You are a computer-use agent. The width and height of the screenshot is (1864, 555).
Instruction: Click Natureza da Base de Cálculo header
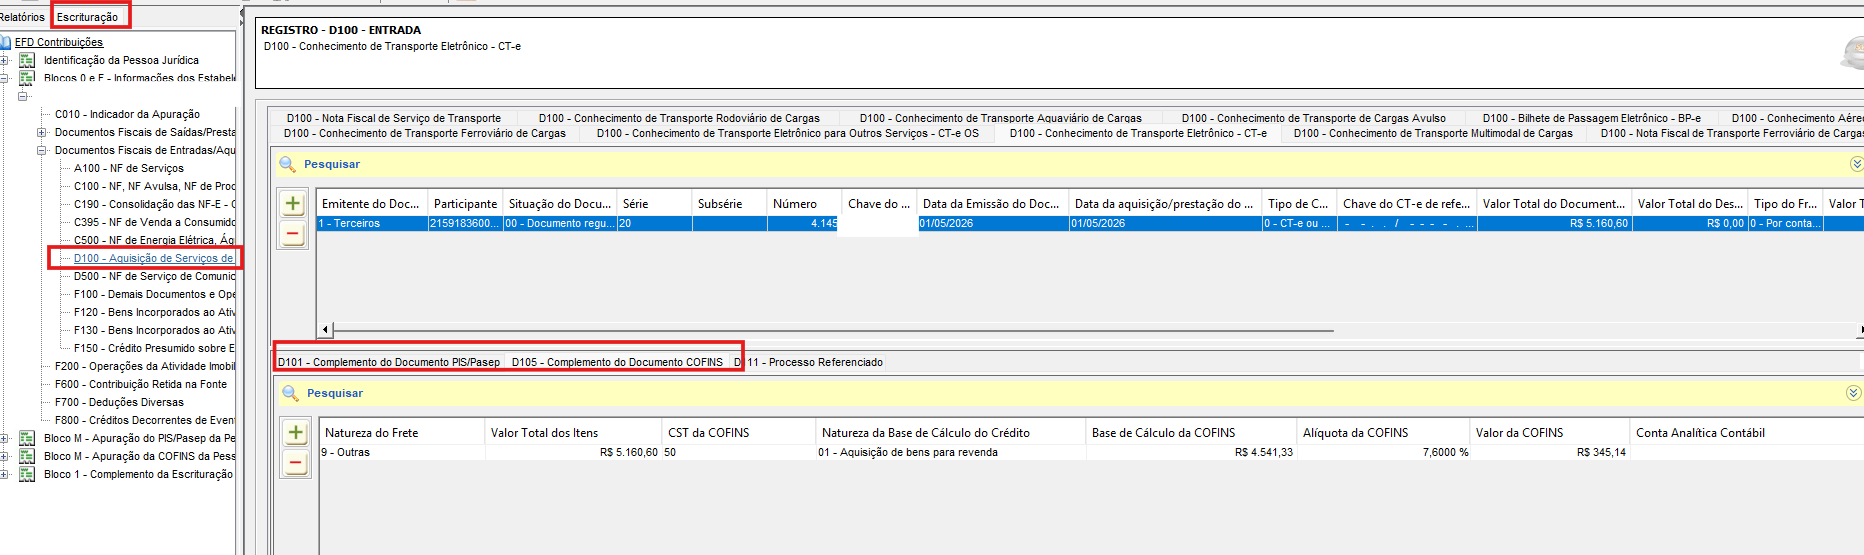click(x=950, y=432)
